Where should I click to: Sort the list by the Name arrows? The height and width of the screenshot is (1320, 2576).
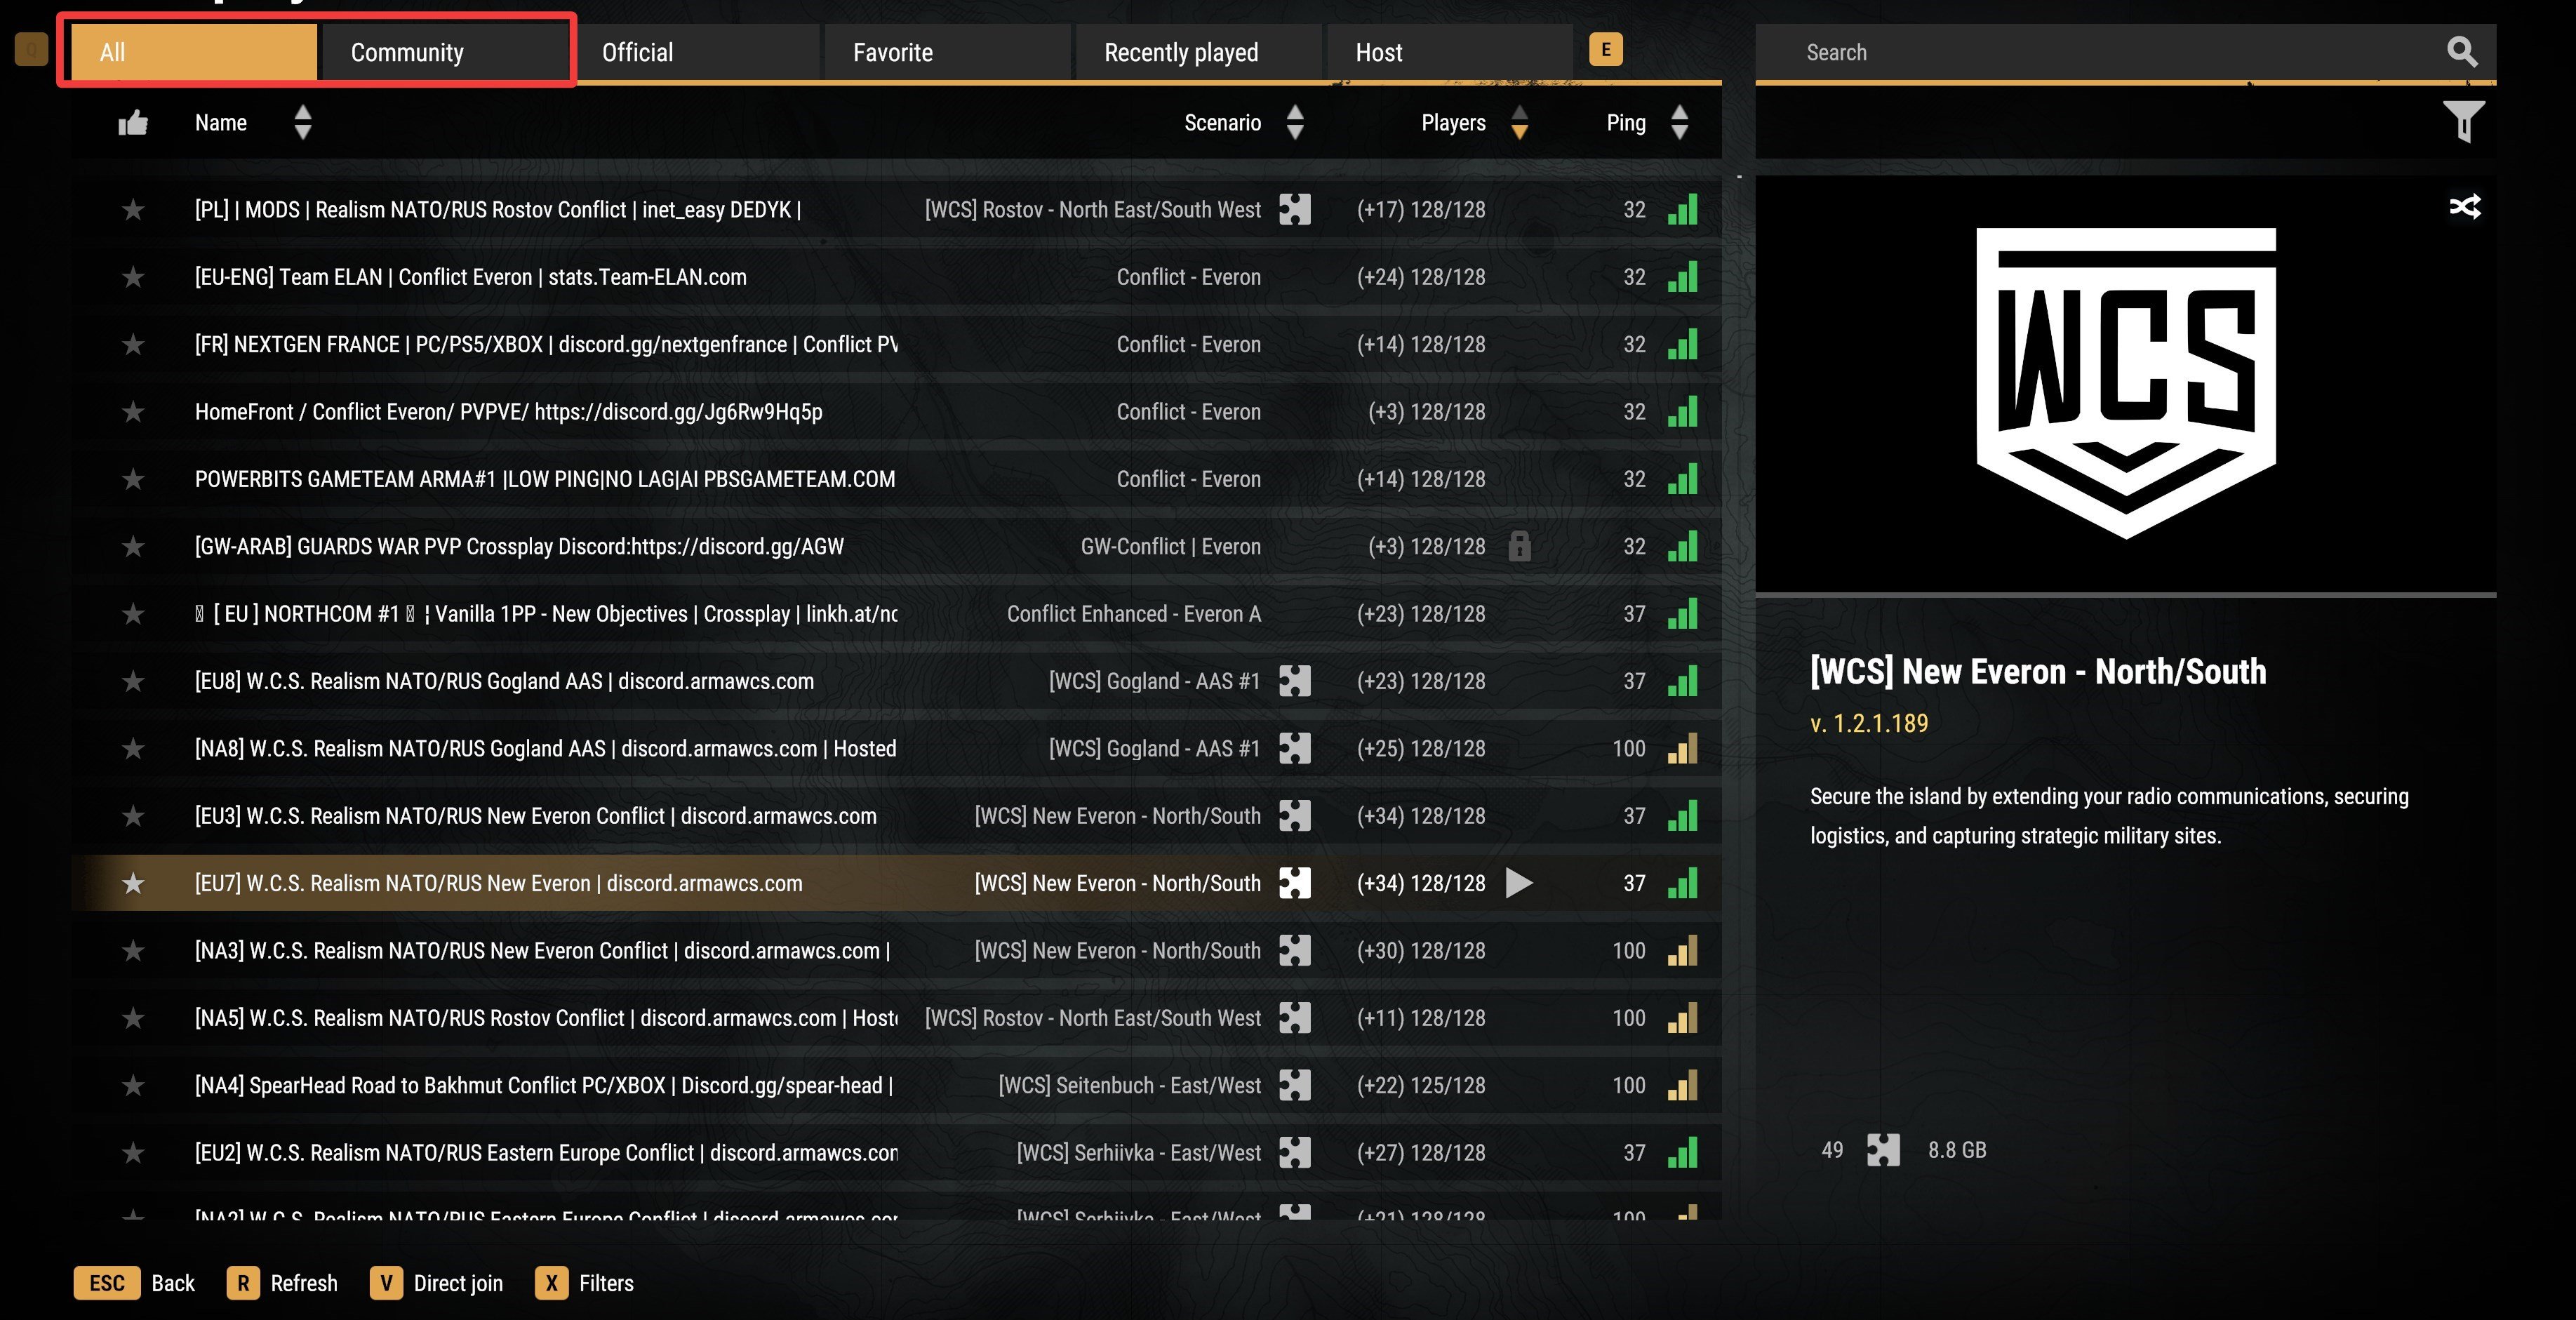303,123
